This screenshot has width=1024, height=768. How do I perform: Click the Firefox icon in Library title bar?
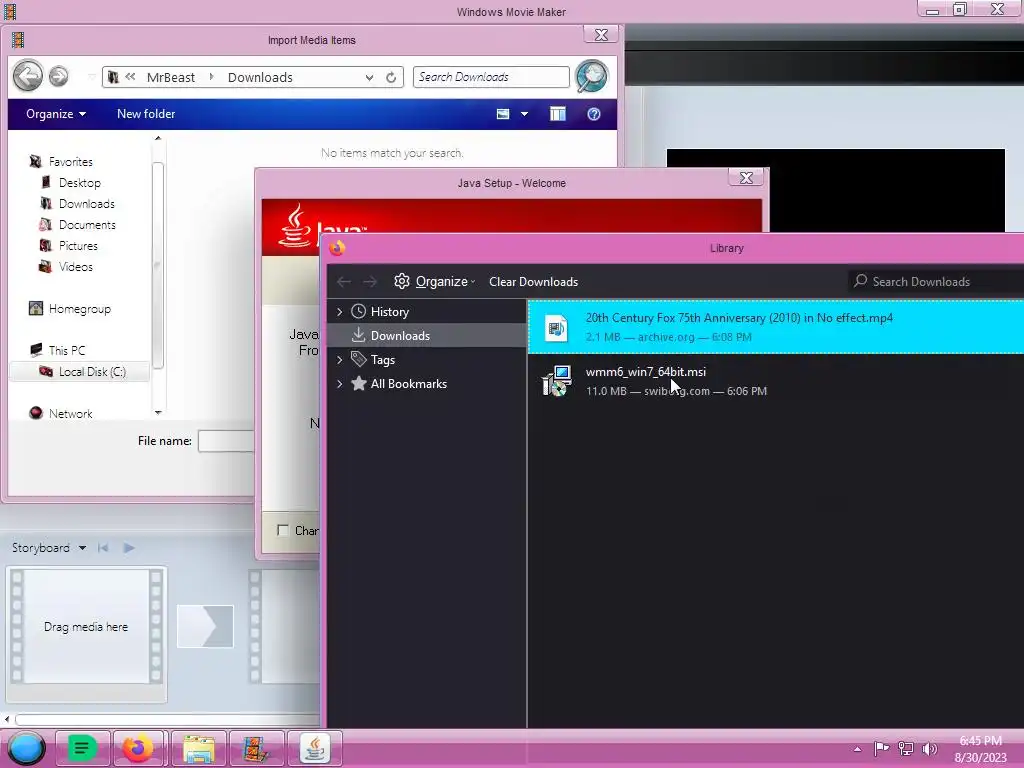(337, 248)
